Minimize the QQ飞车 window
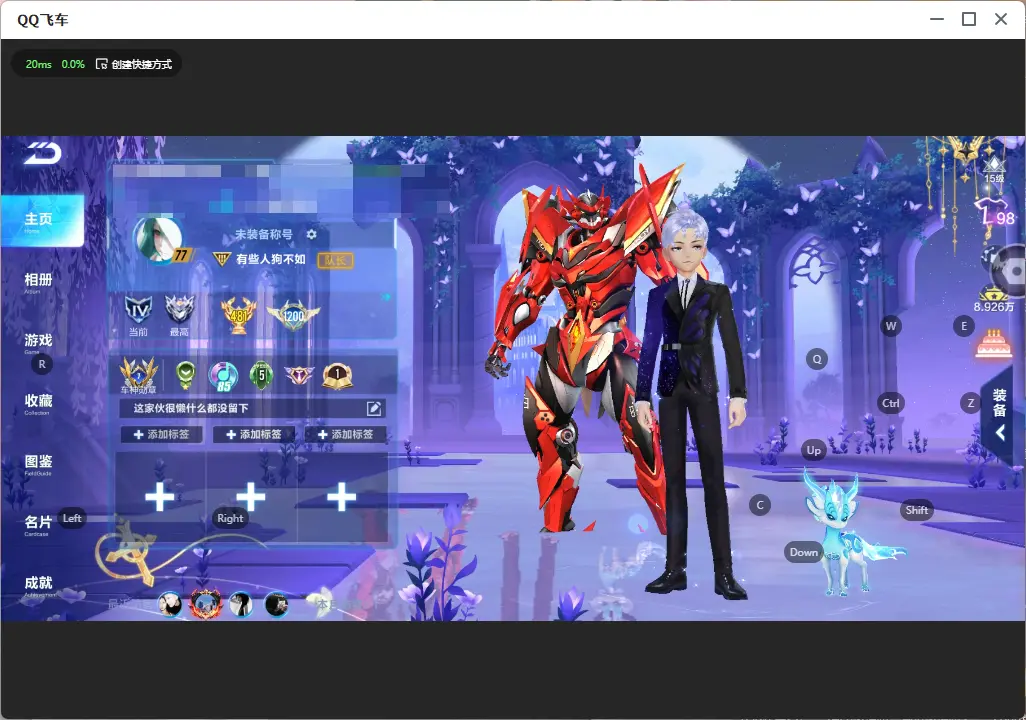The width and height of the screenshot is (1026, 720). 937,20
